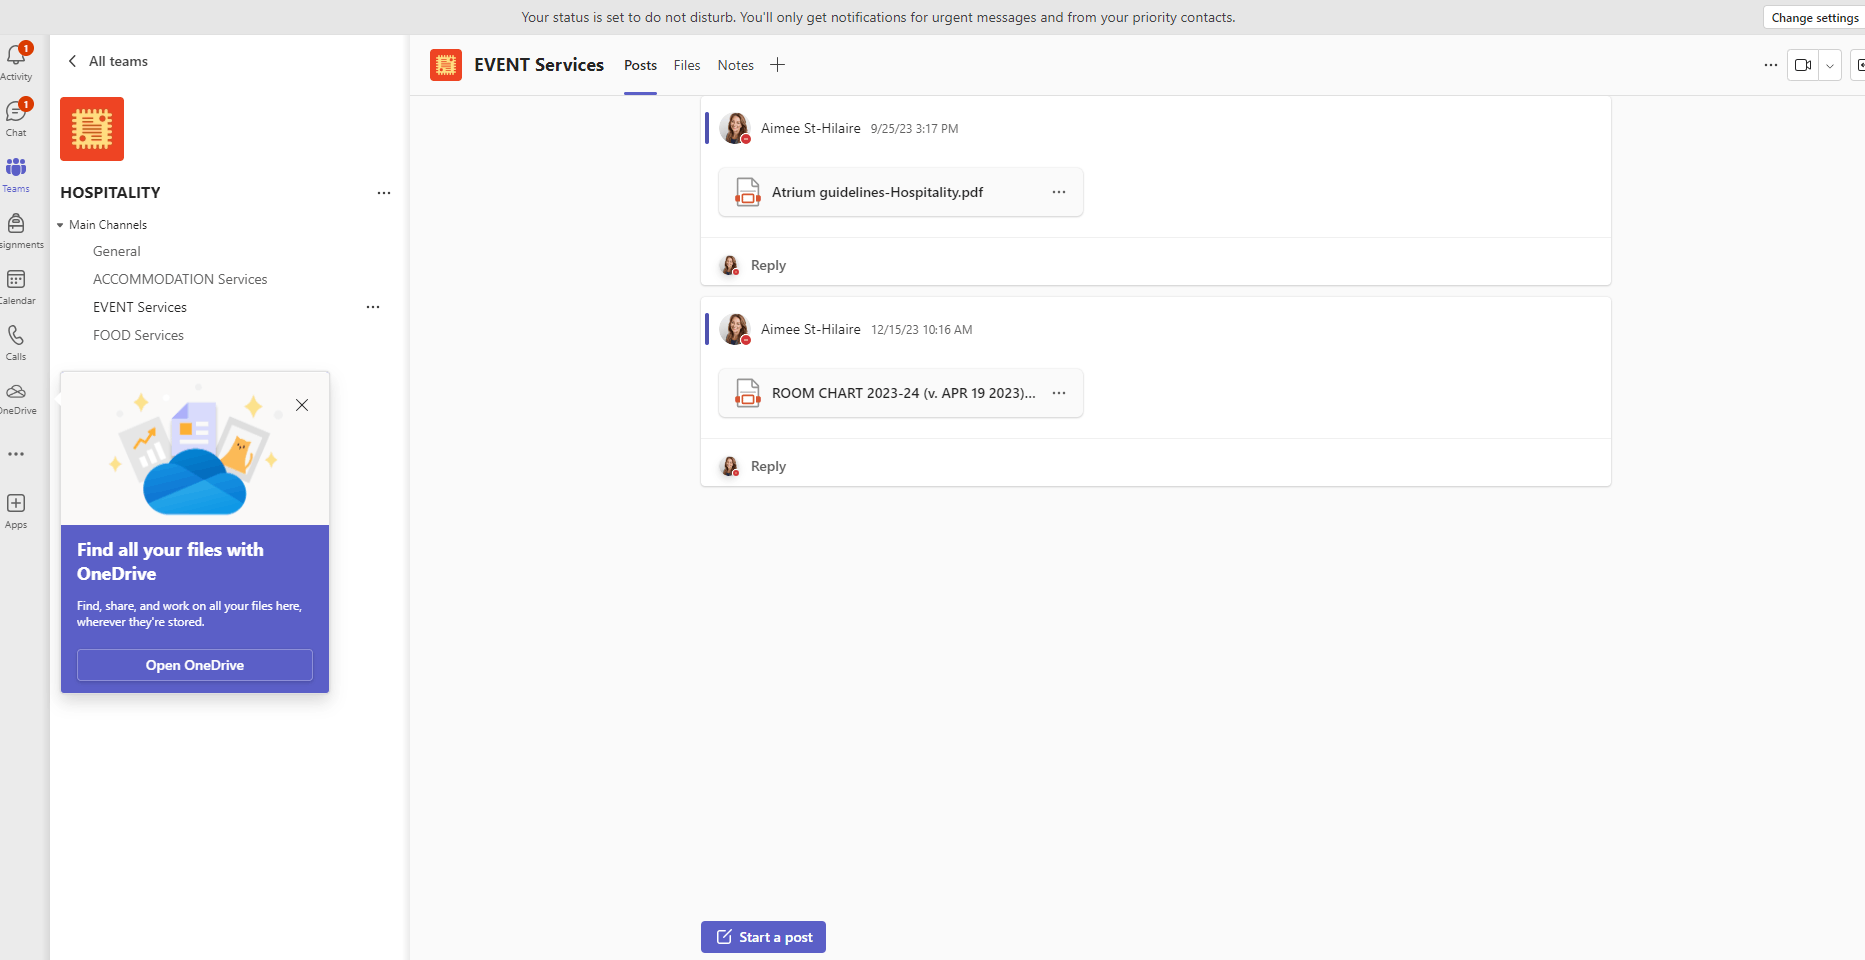Click Aimee St-Hilaire name on 12/15/23 post
The width and height of the screenshot is (1865, 960).
[x=811, y=329]
